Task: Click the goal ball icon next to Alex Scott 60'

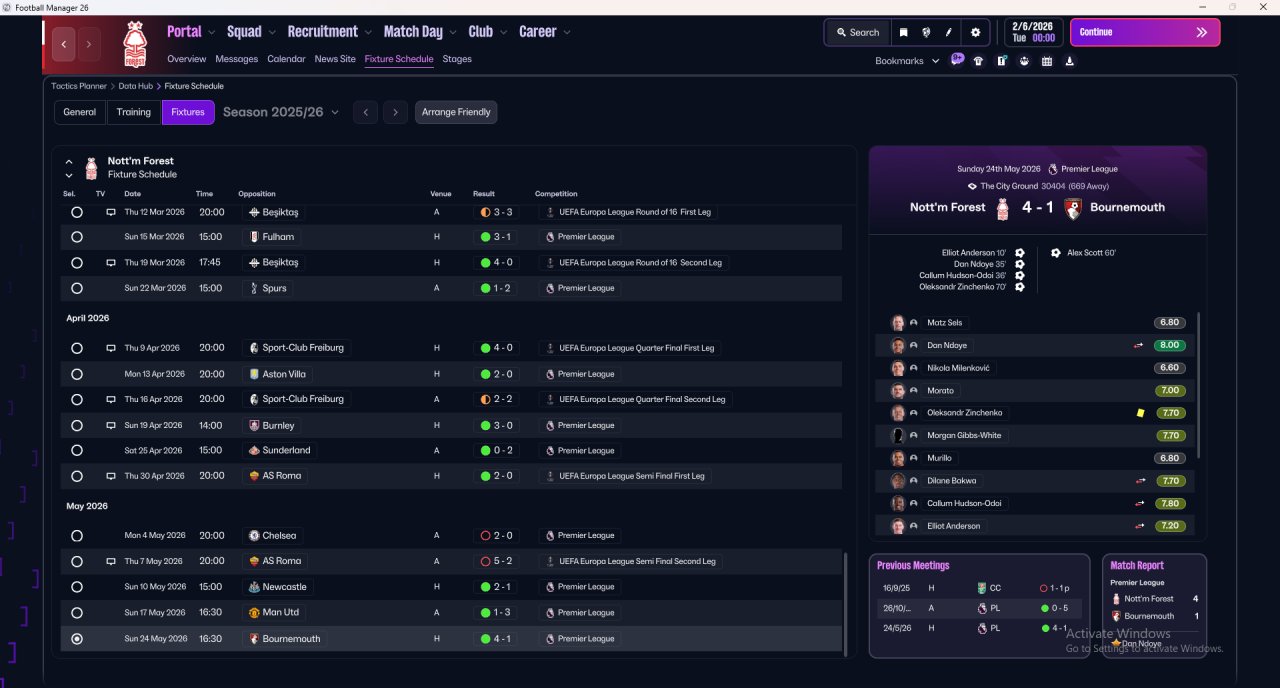Action: 1056,253
